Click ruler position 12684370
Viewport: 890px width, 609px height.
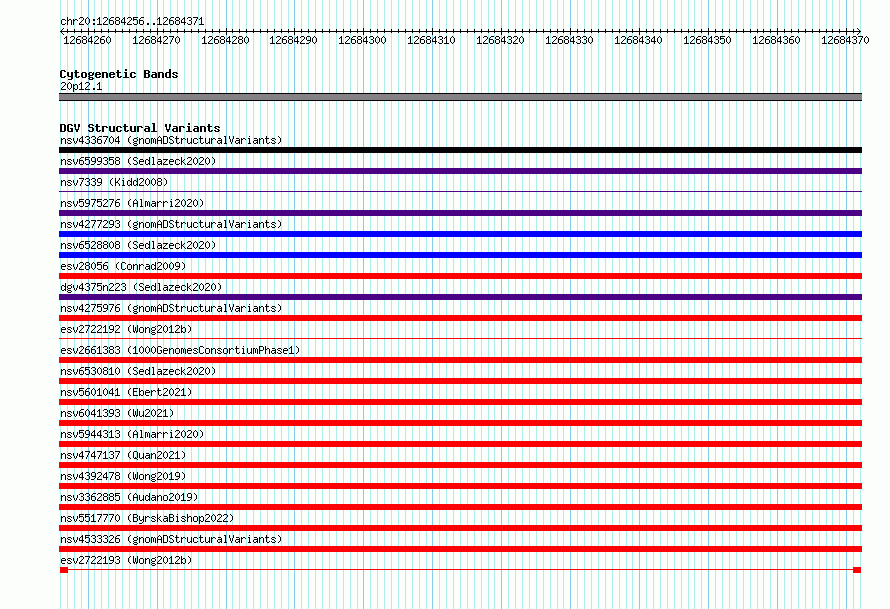point(845,40)
